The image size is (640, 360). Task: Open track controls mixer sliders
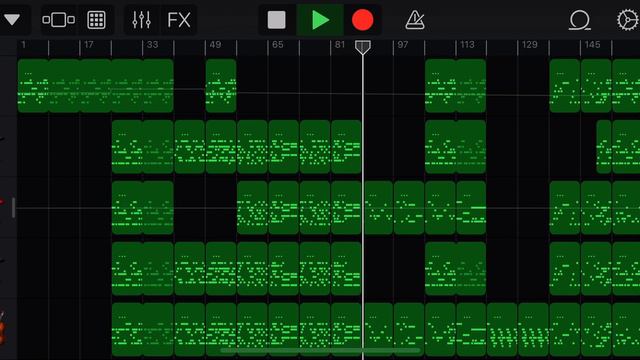click(x=141, y=20)
